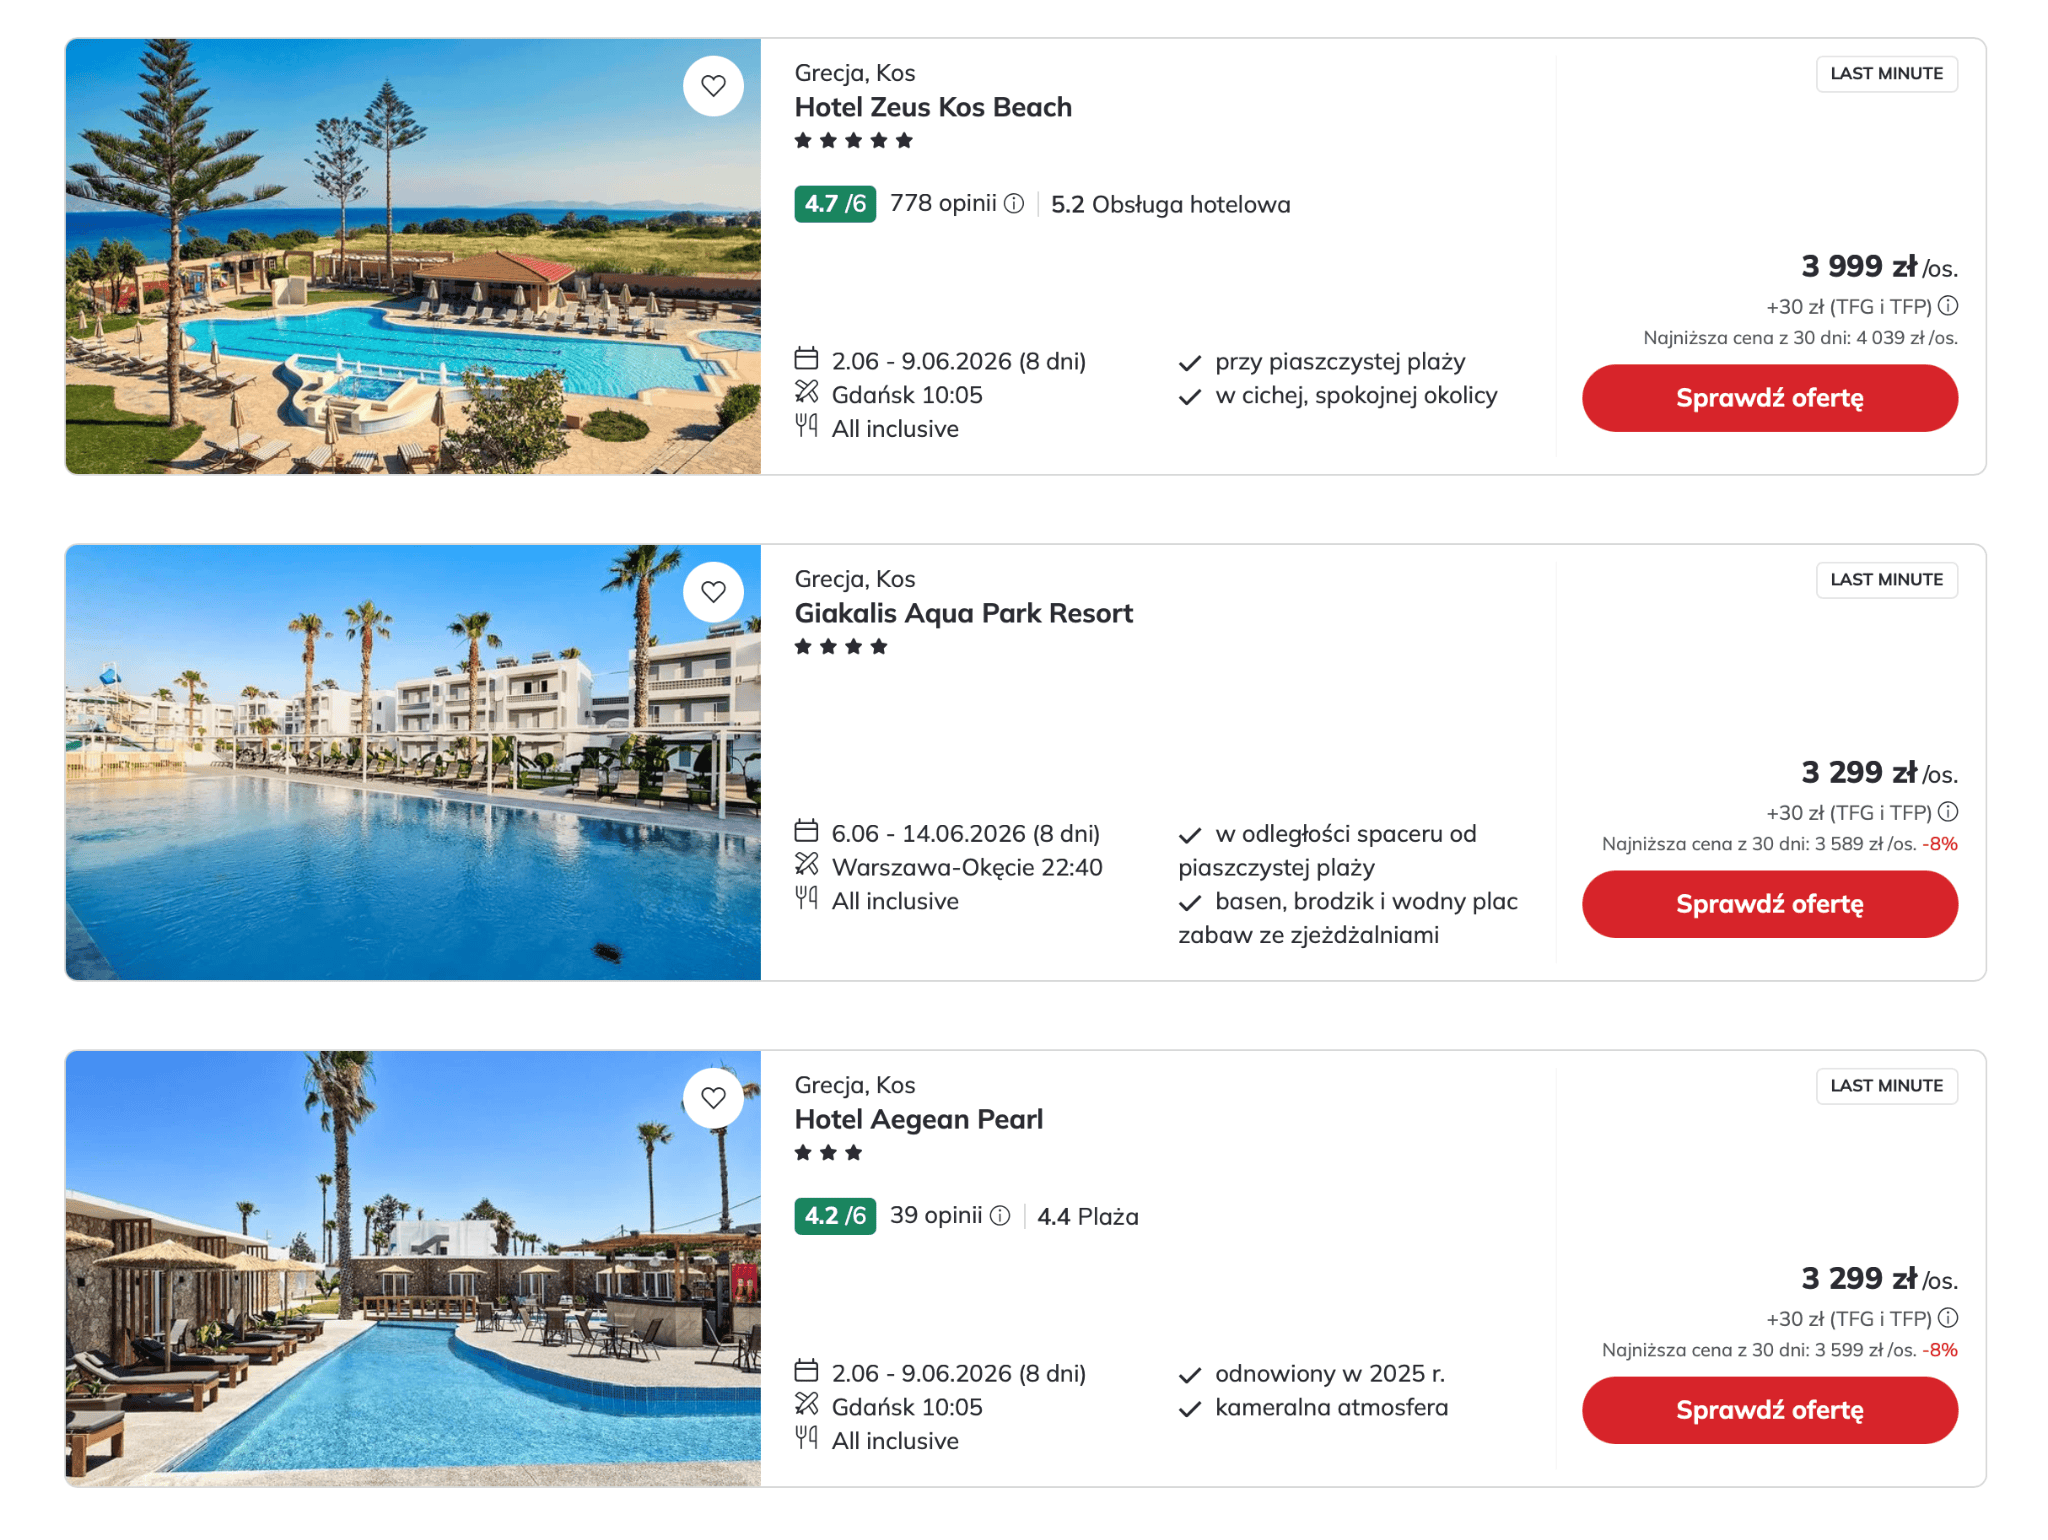Check offer for Hotel Zeus Kos Beach
The height and width of the screenshot is (1540, 2048).
(1769, 398)
